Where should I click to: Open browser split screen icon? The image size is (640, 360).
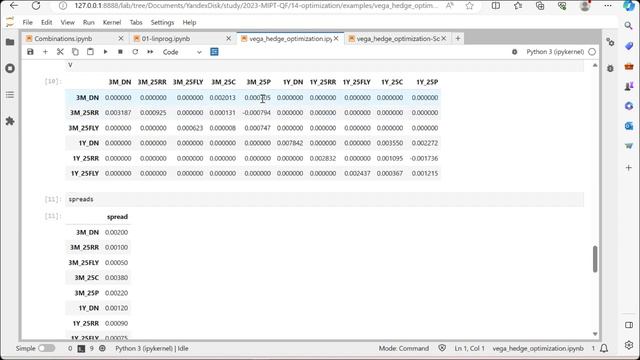click(x=496, y=6)
